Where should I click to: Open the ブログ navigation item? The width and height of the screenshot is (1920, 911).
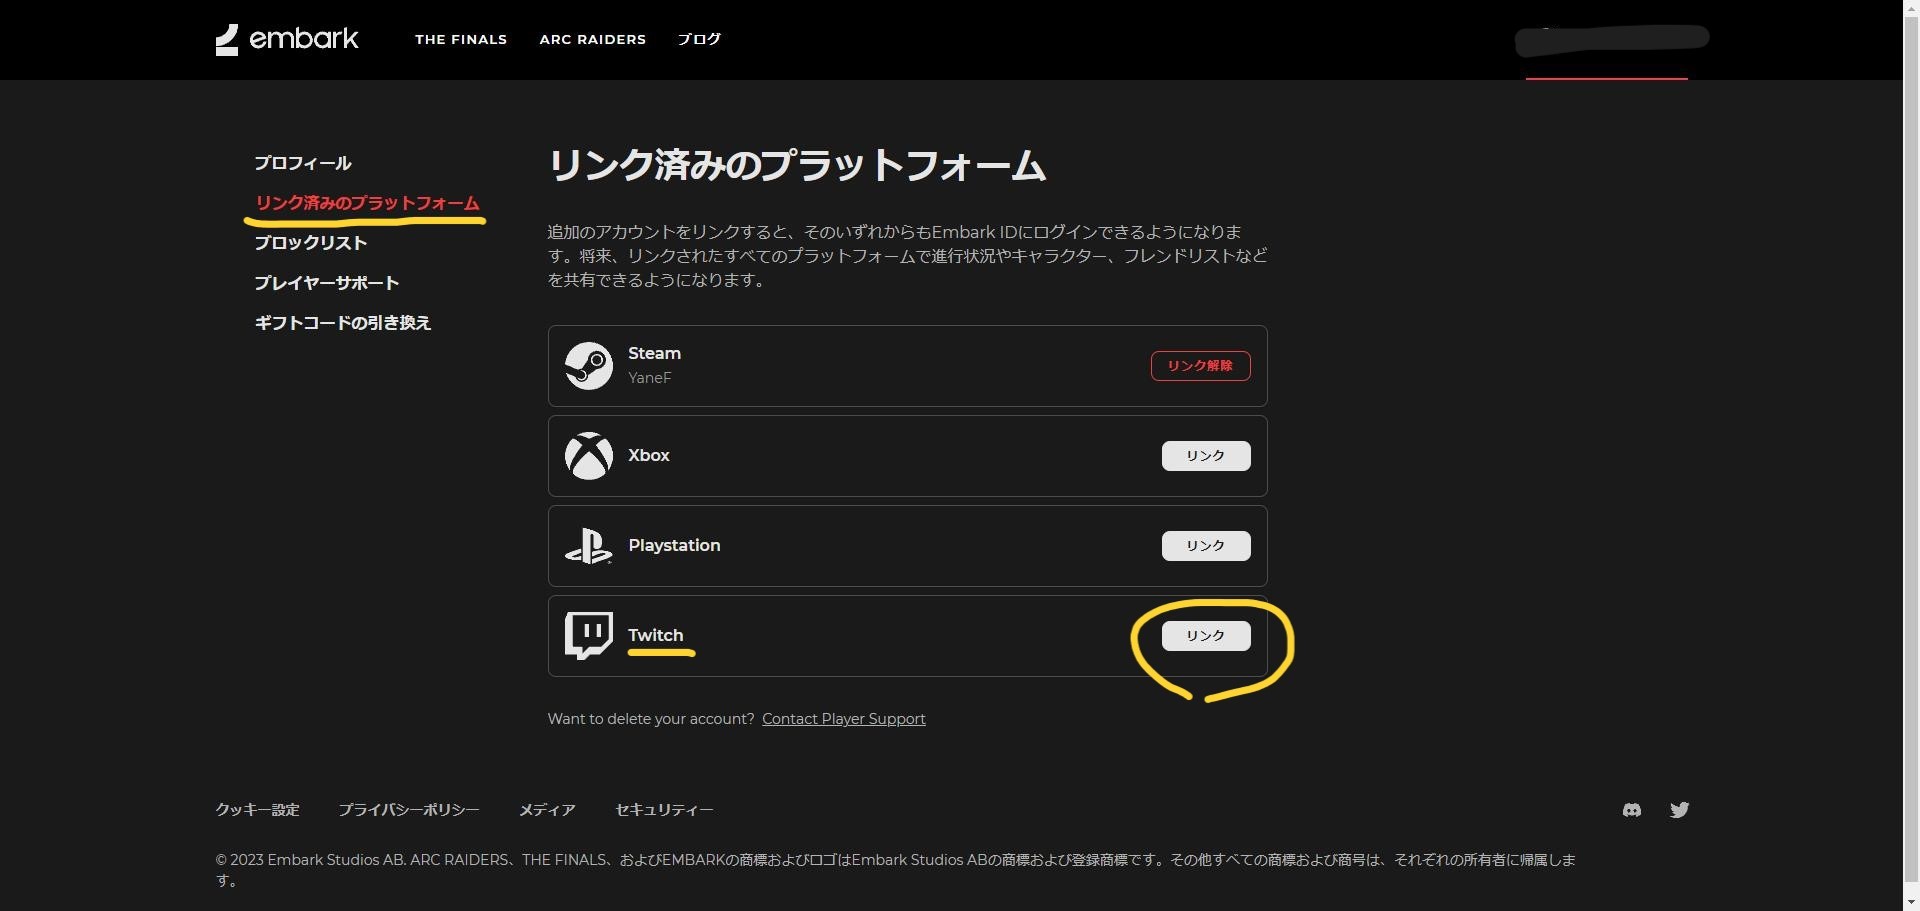699,39
